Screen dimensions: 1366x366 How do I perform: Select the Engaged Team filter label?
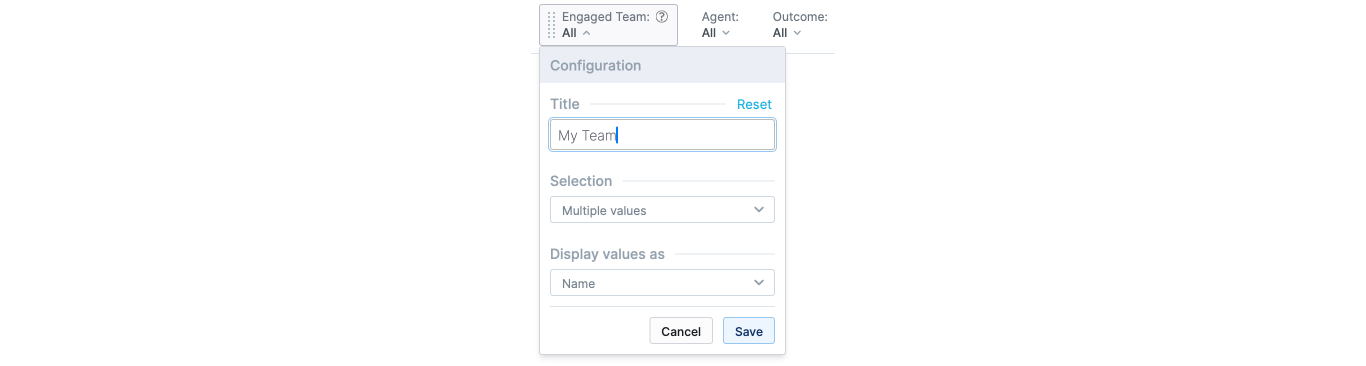(x=606, y=17)
